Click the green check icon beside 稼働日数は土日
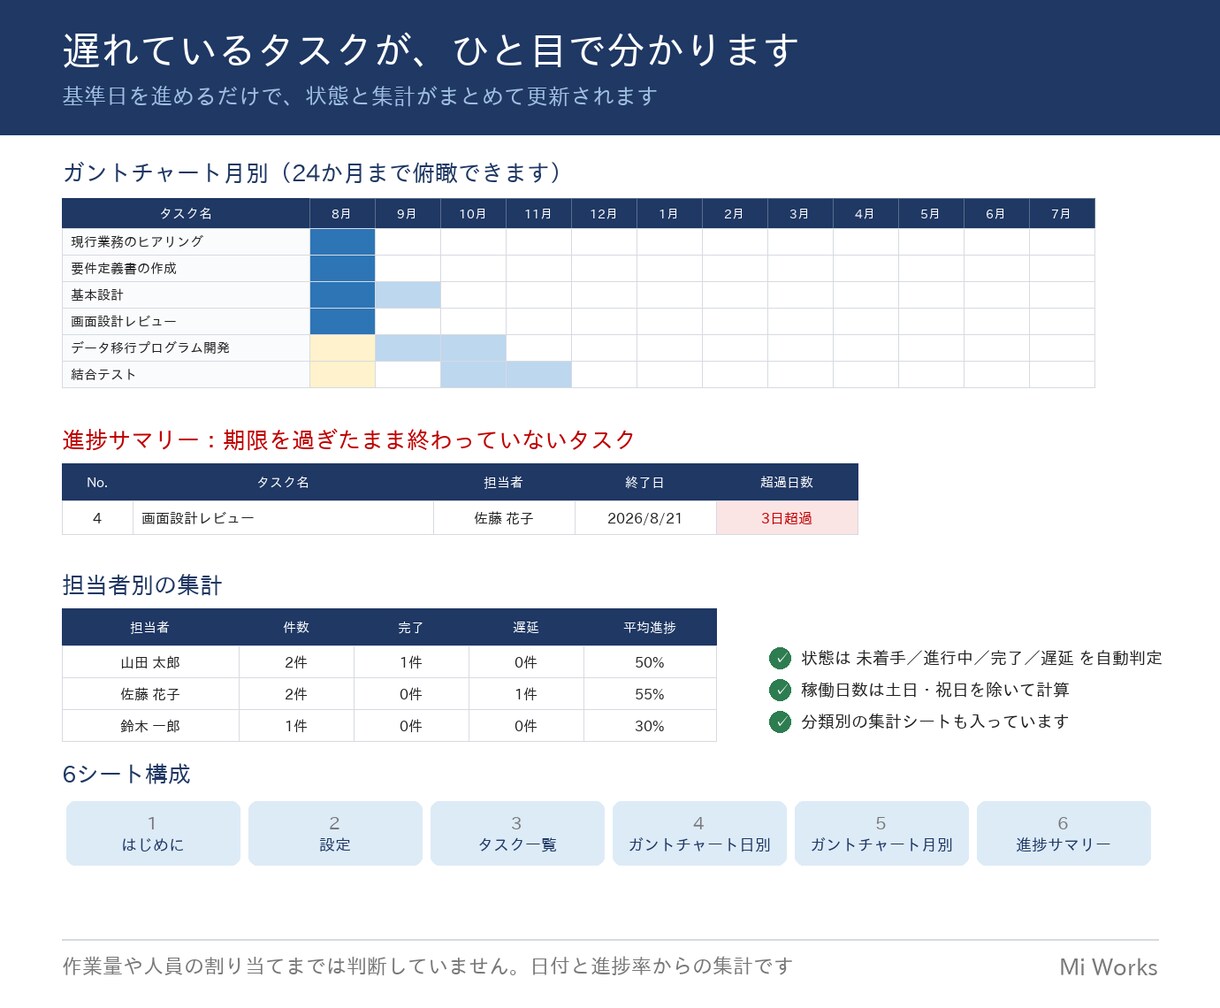 (780, 690)
